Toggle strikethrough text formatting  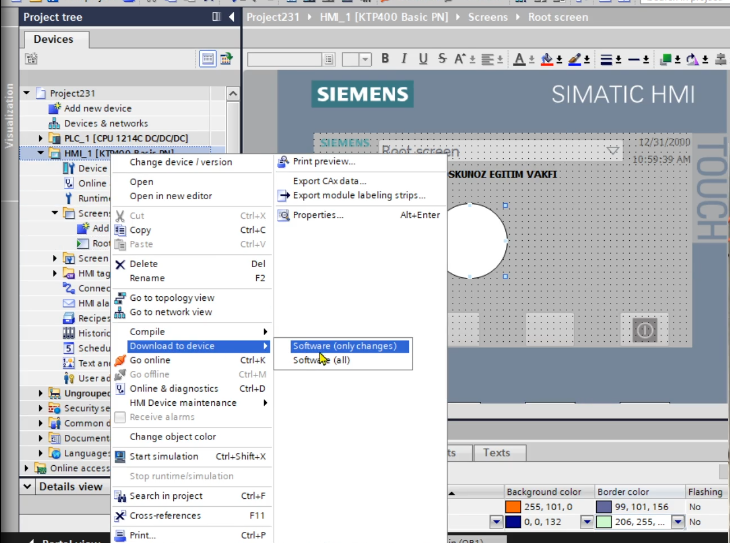[x=442, y=59]
